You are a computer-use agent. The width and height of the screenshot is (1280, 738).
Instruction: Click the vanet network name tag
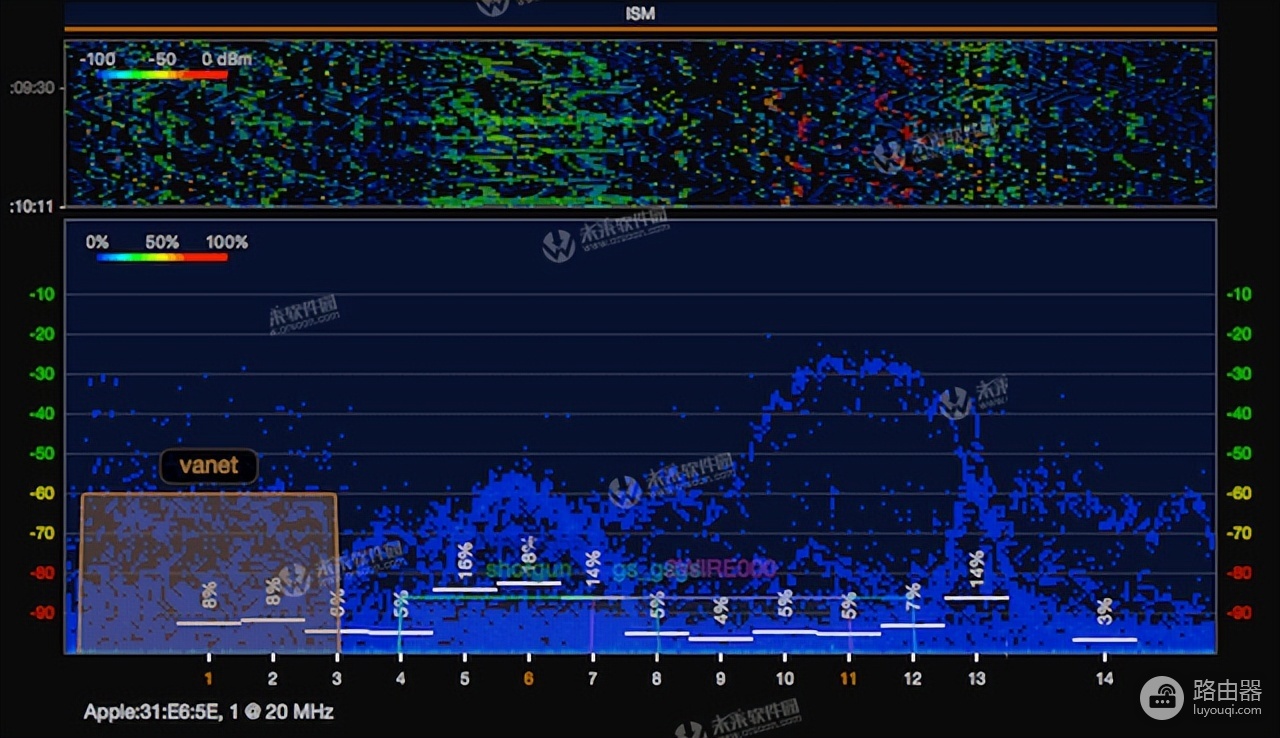pyautogui.click(x=209, y=465)
